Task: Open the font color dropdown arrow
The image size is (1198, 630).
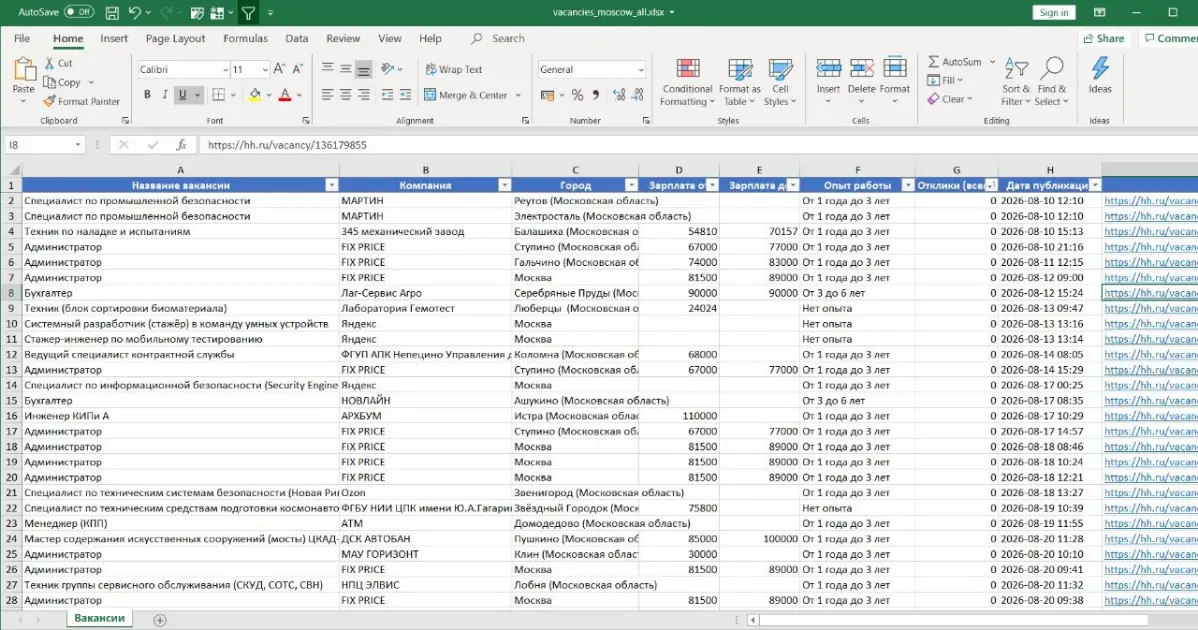Action: [x=300, y=95]
